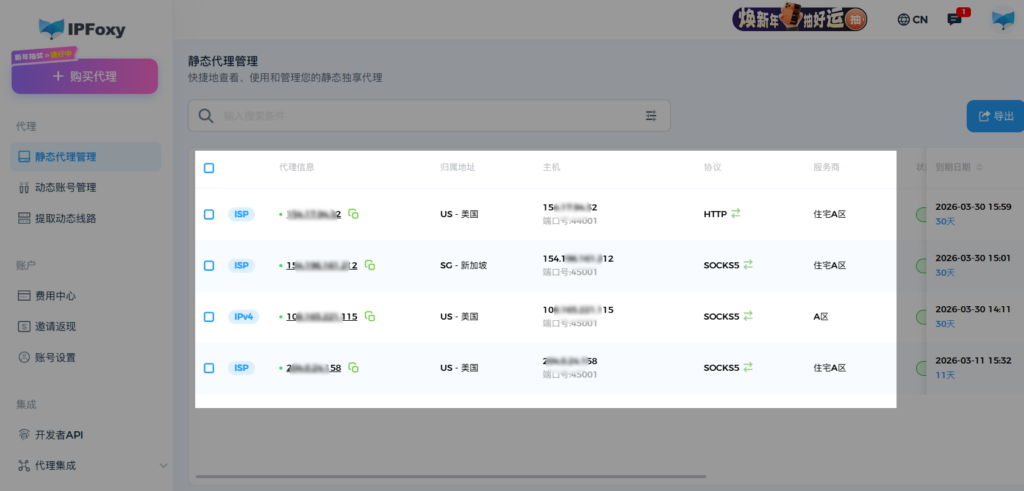This screenshot has width=1024, height=491.
Task: Click the switch-protocol arrows next to HTTP
Action: (736, 213)
